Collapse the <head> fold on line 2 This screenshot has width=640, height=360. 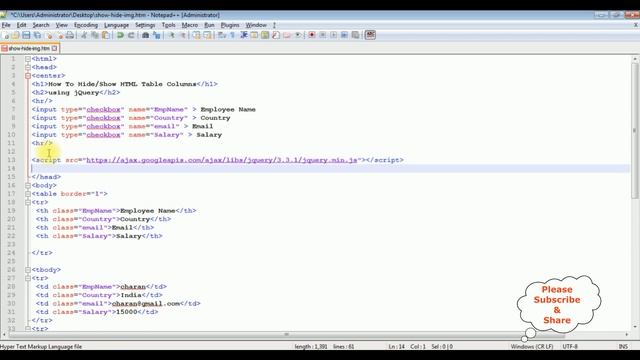pyautogui.click(x=28, y=67)
